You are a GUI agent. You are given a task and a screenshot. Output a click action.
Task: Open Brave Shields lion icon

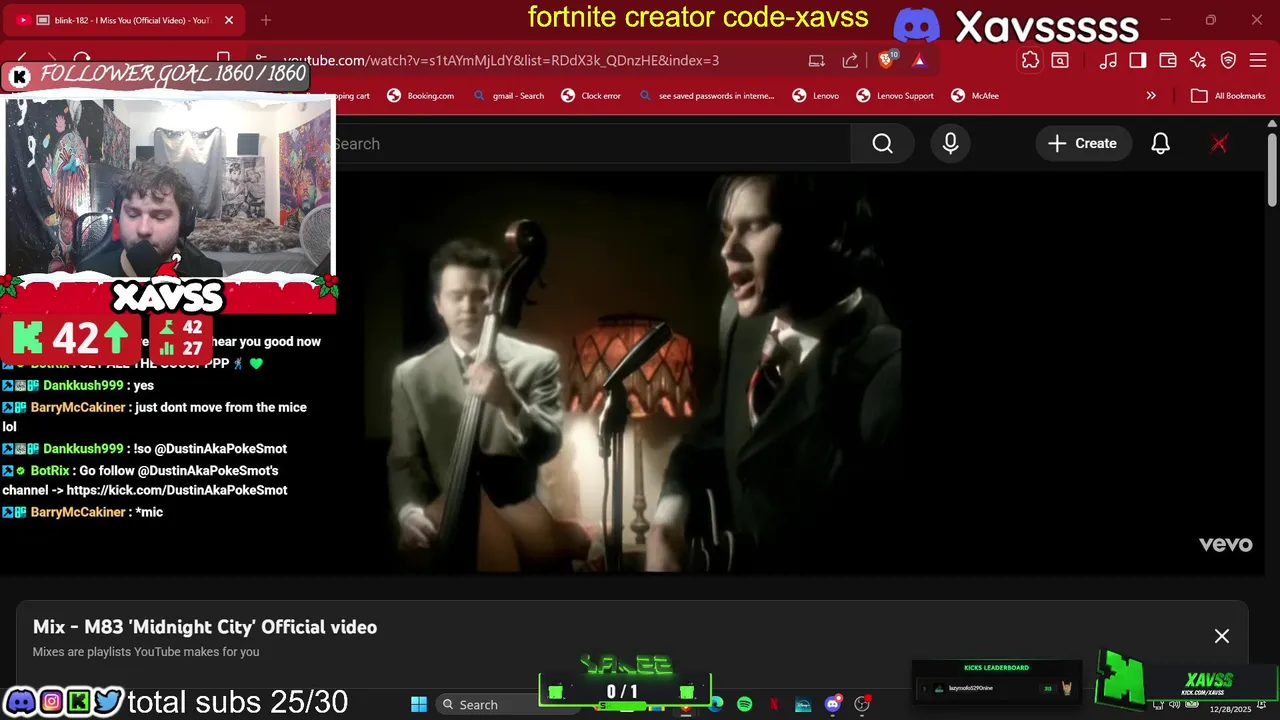click(x=887, y=60)
